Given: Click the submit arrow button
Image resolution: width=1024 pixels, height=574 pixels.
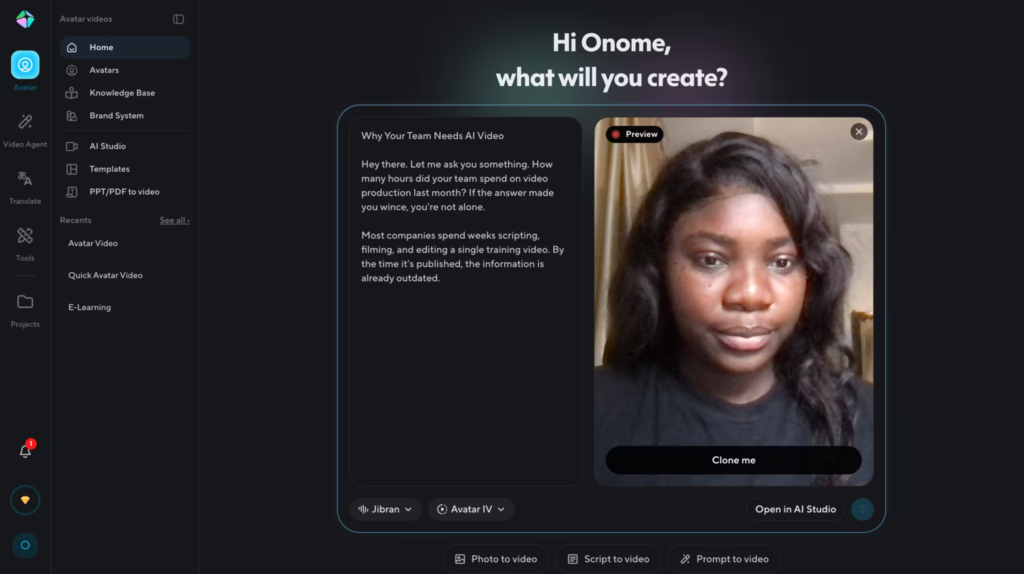Looking at the screenshot, I should 862,509.
